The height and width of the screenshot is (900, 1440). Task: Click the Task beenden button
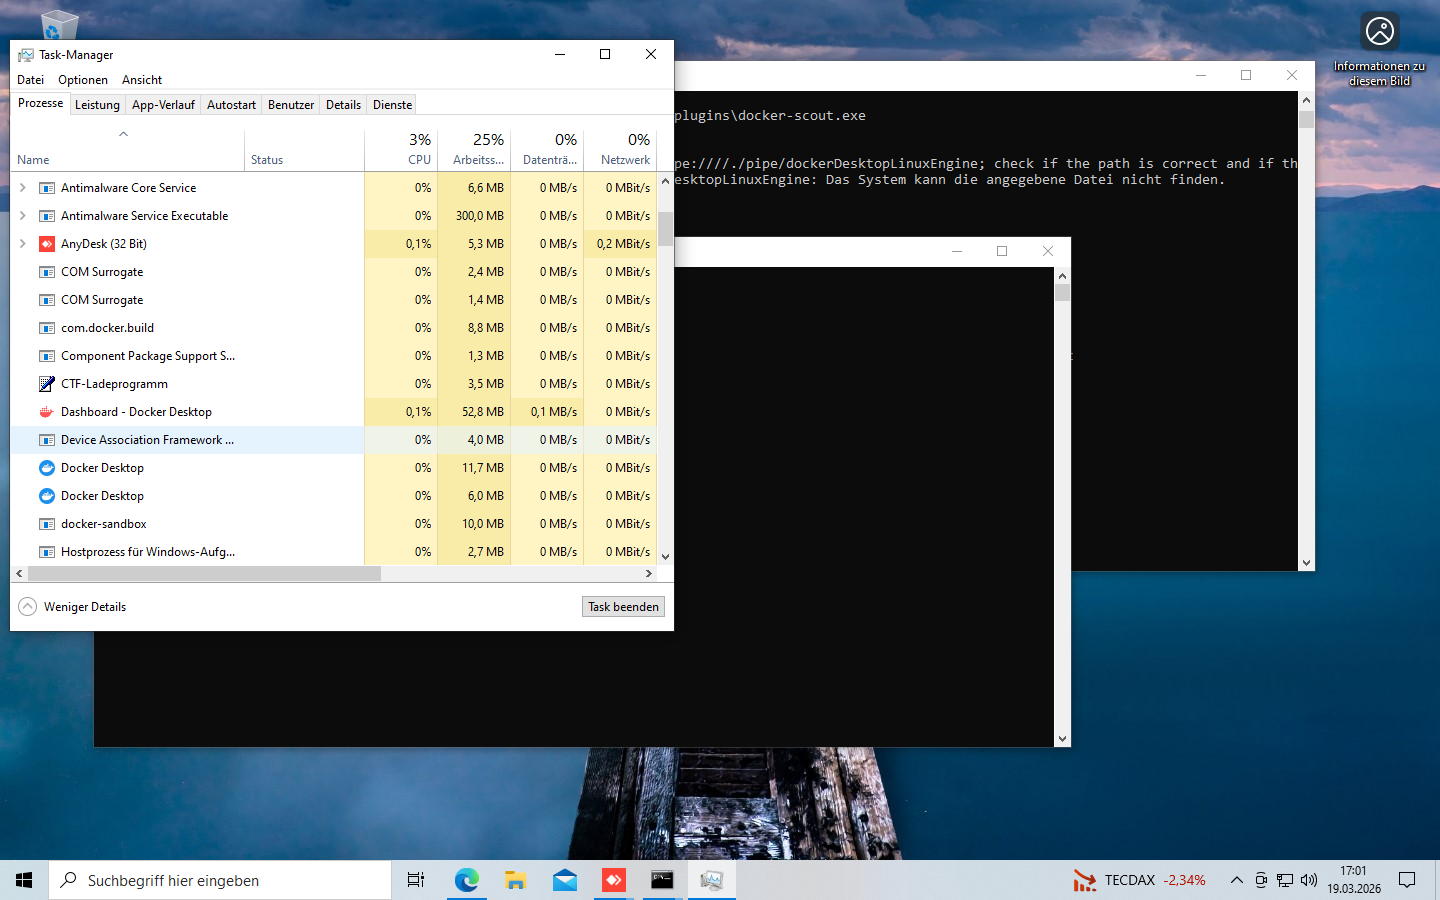click(623, 607)
